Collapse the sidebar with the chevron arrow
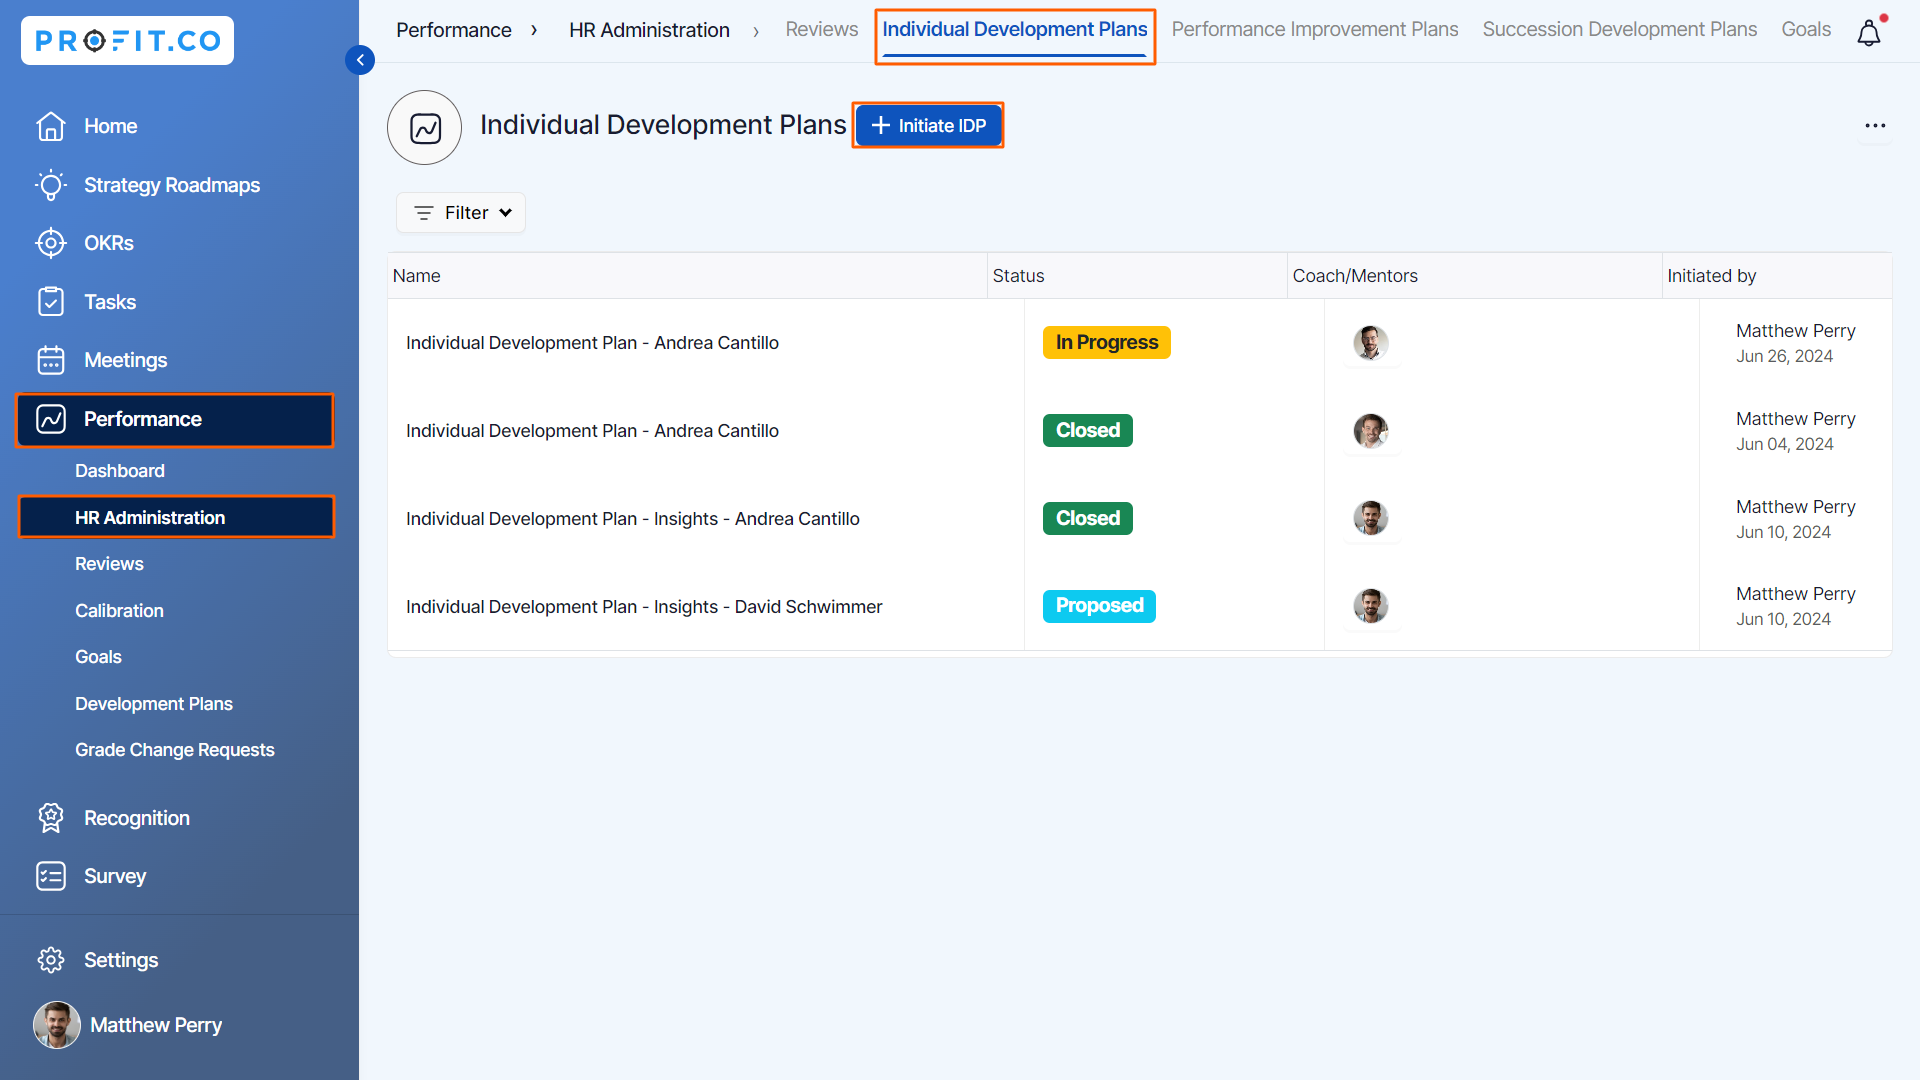Screen dimensions: 1920x1080 click(x=360, y=60)
